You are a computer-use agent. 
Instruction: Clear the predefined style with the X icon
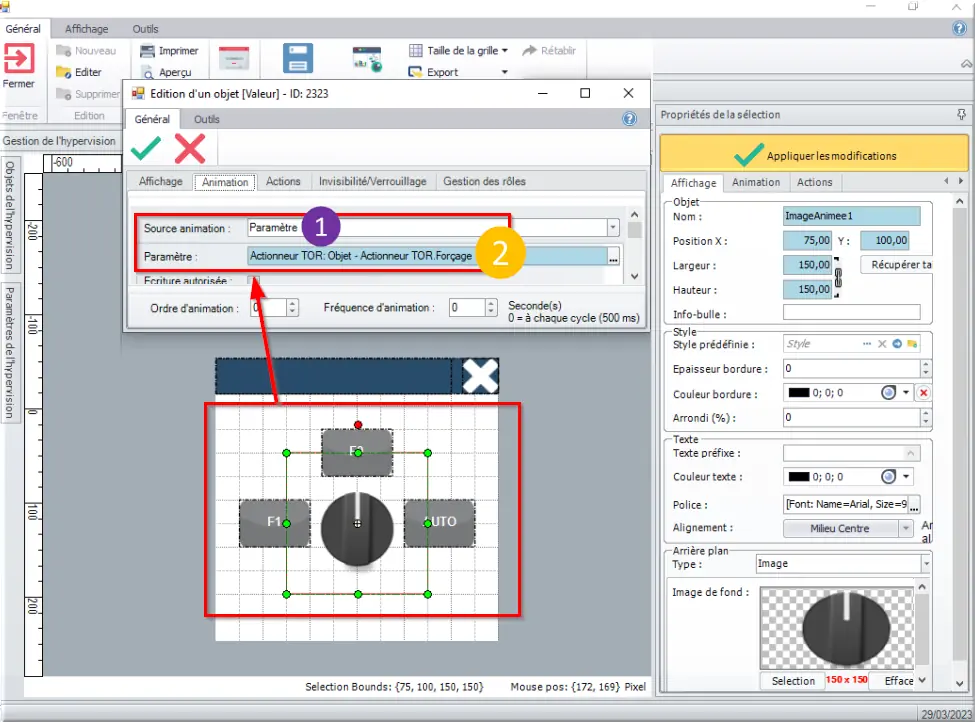click(882, 344)
